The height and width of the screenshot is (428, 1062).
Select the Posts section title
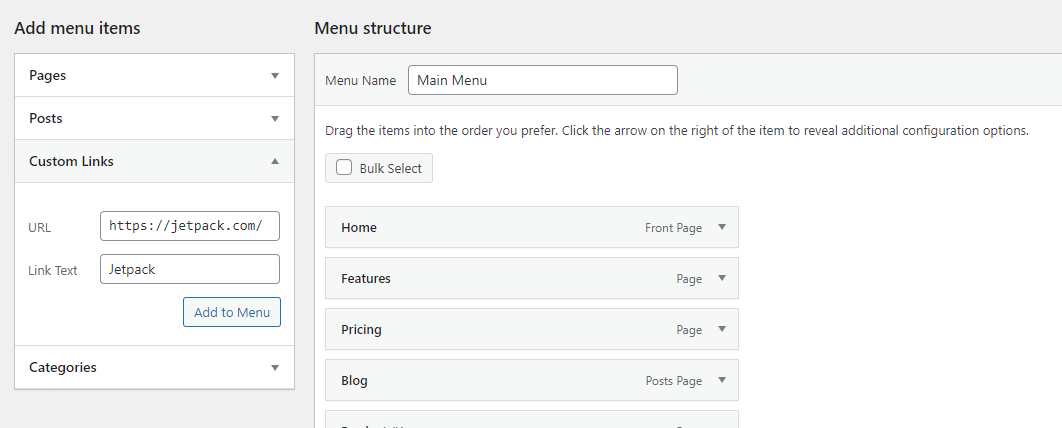pyautogui.click(x=45, y=119)
